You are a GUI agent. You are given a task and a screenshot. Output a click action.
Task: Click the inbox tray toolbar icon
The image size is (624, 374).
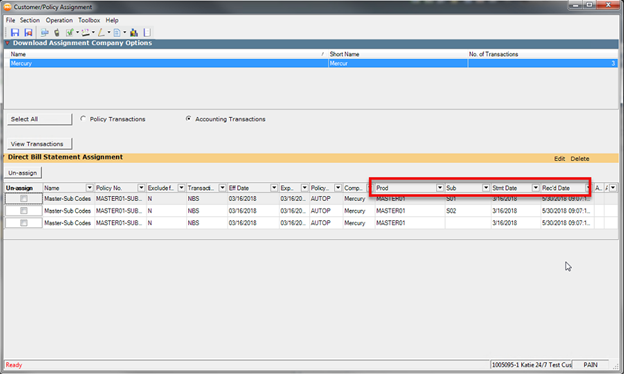coord(86,33)
